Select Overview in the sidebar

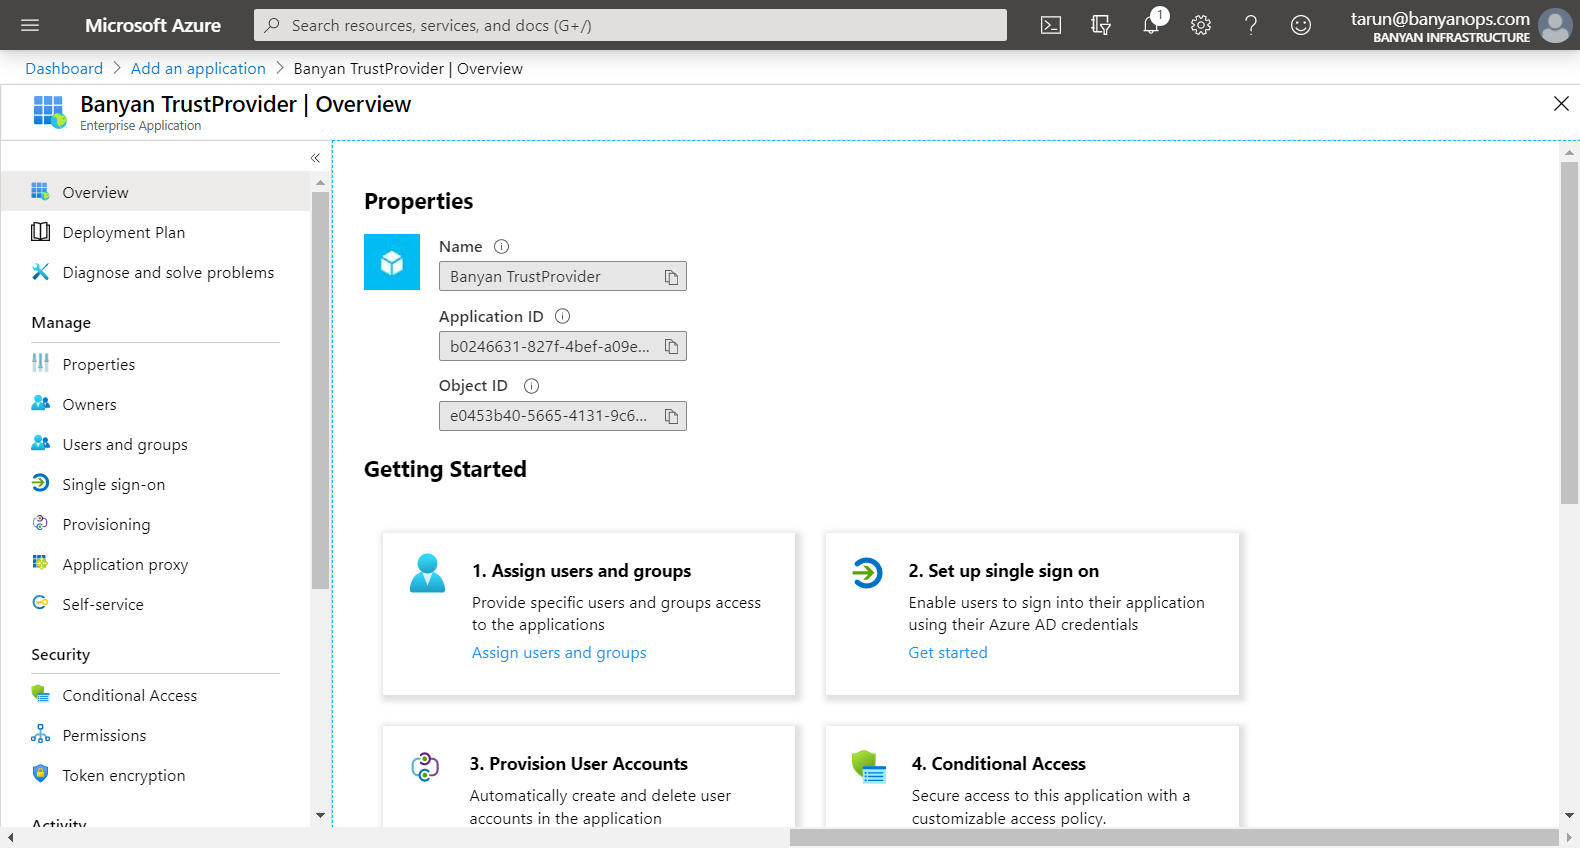[155, 192]
